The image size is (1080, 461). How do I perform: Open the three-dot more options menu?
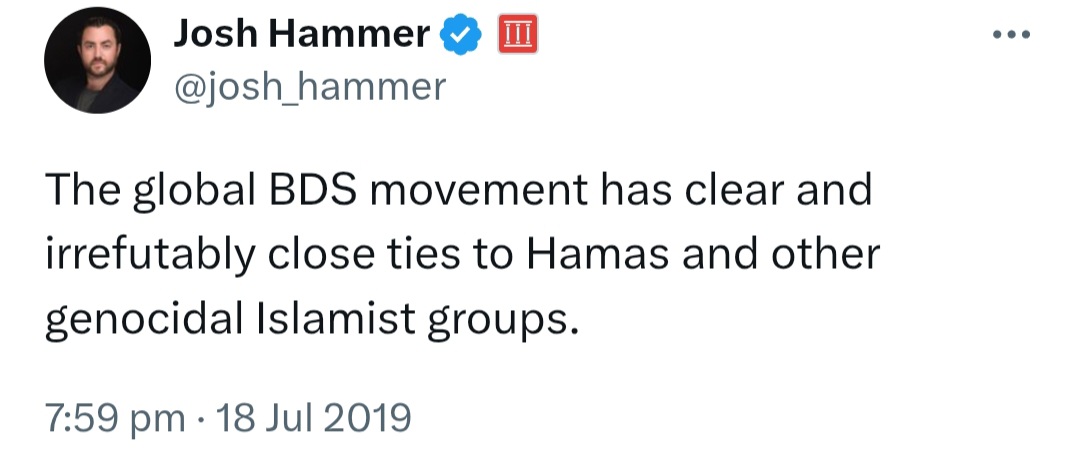[1012, 34]
